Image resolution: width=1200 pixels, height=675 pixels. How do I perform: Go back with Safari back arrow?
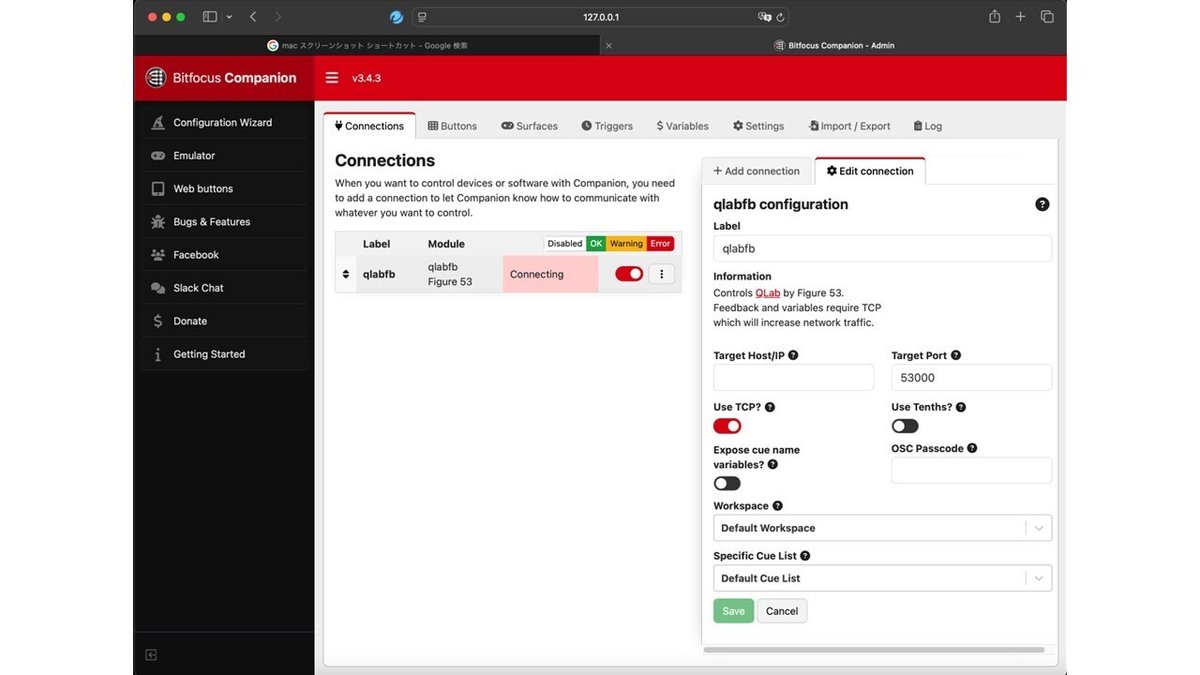pos(253,17)
